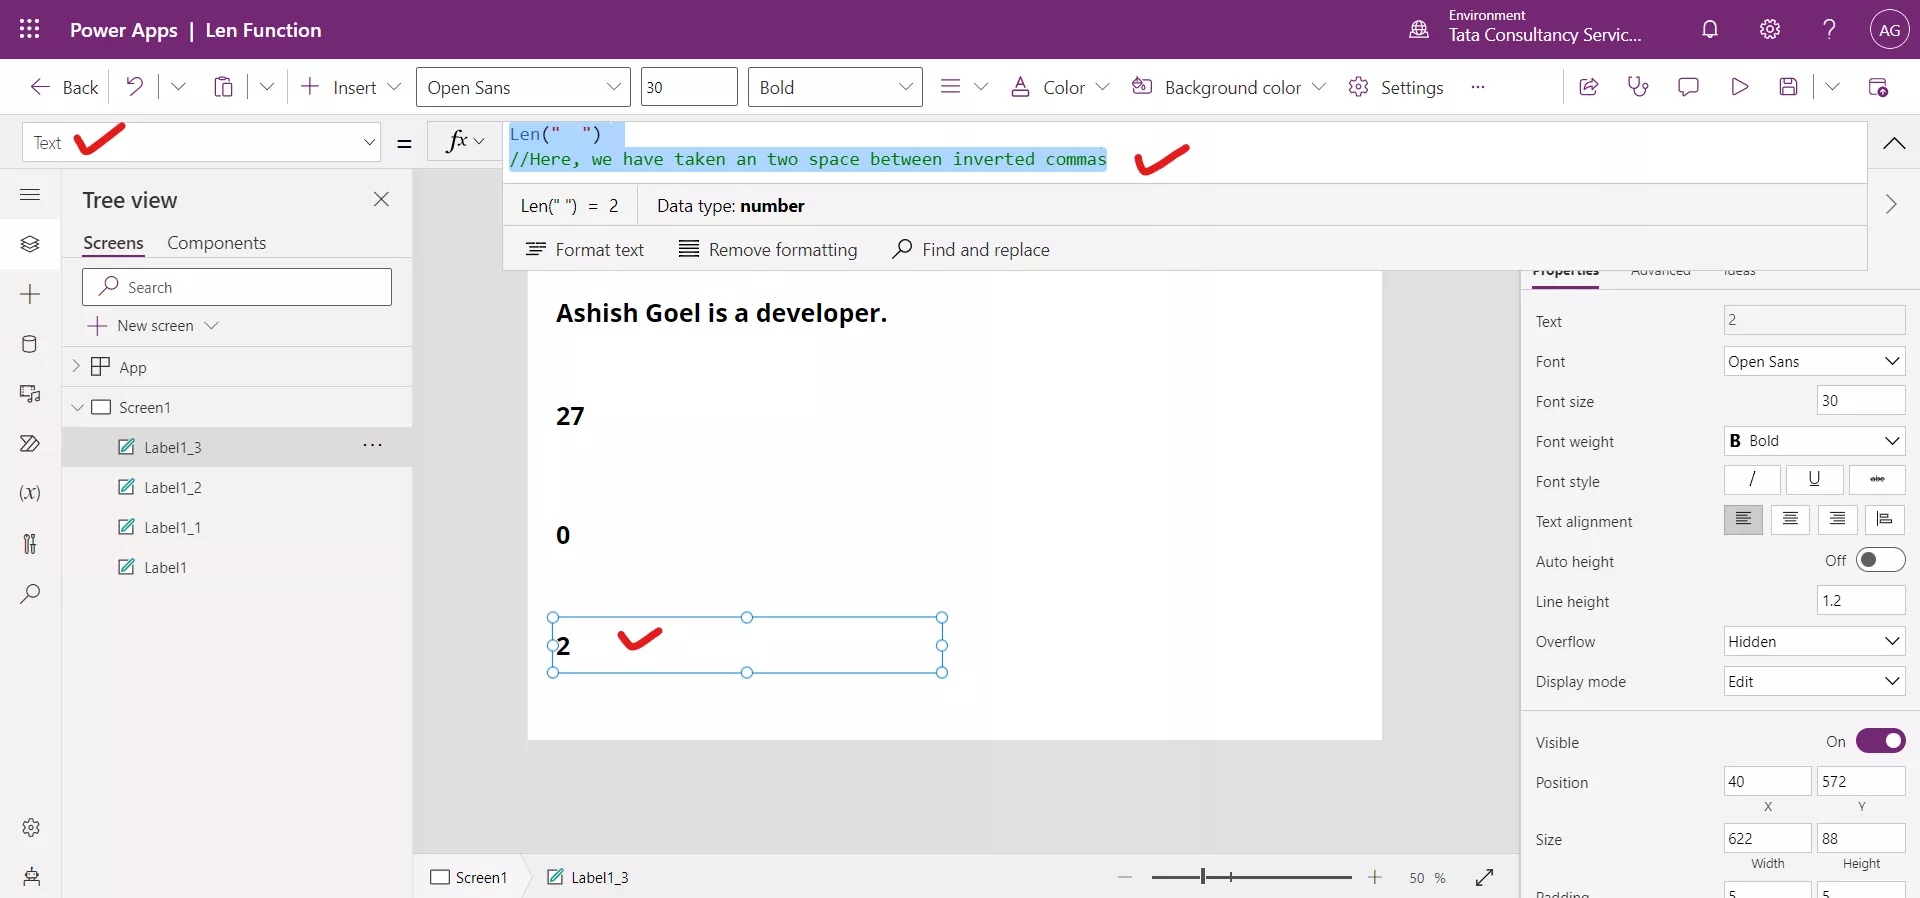Open Label1_3 more options ellipsis
1920x898 pixels.
click(372, 446)
